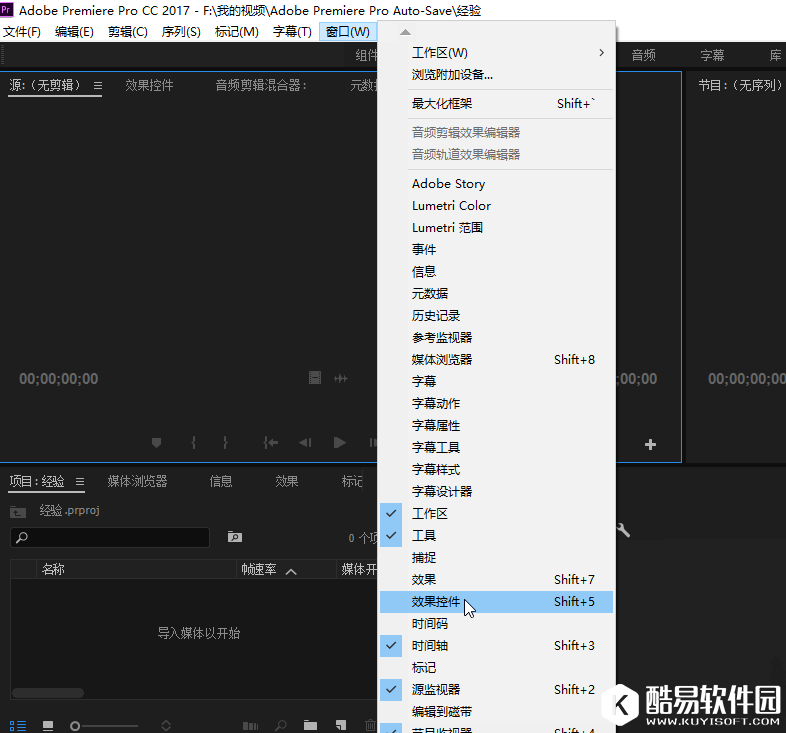Create a new bin folder

(x=310, y=725)
